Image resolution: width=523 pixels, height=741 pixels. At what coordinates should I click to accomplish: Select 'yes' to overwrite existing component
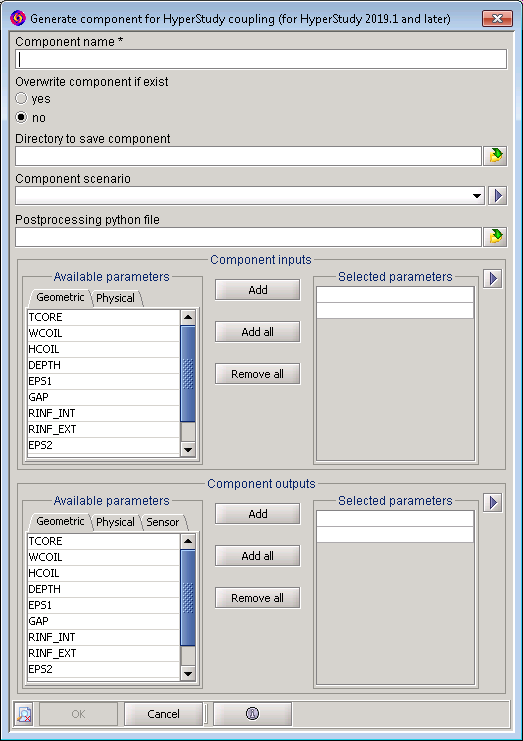(21, 98)
